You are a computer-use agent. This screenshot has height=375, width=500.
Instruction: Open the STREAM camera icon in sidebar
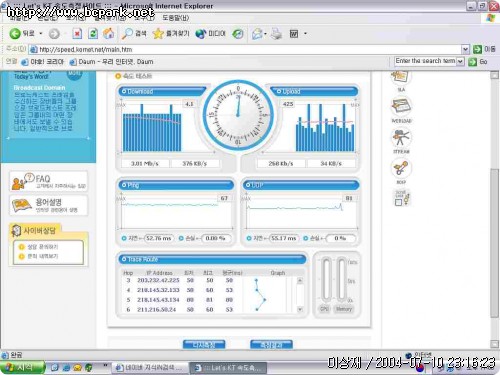click(x=401, y=138)
